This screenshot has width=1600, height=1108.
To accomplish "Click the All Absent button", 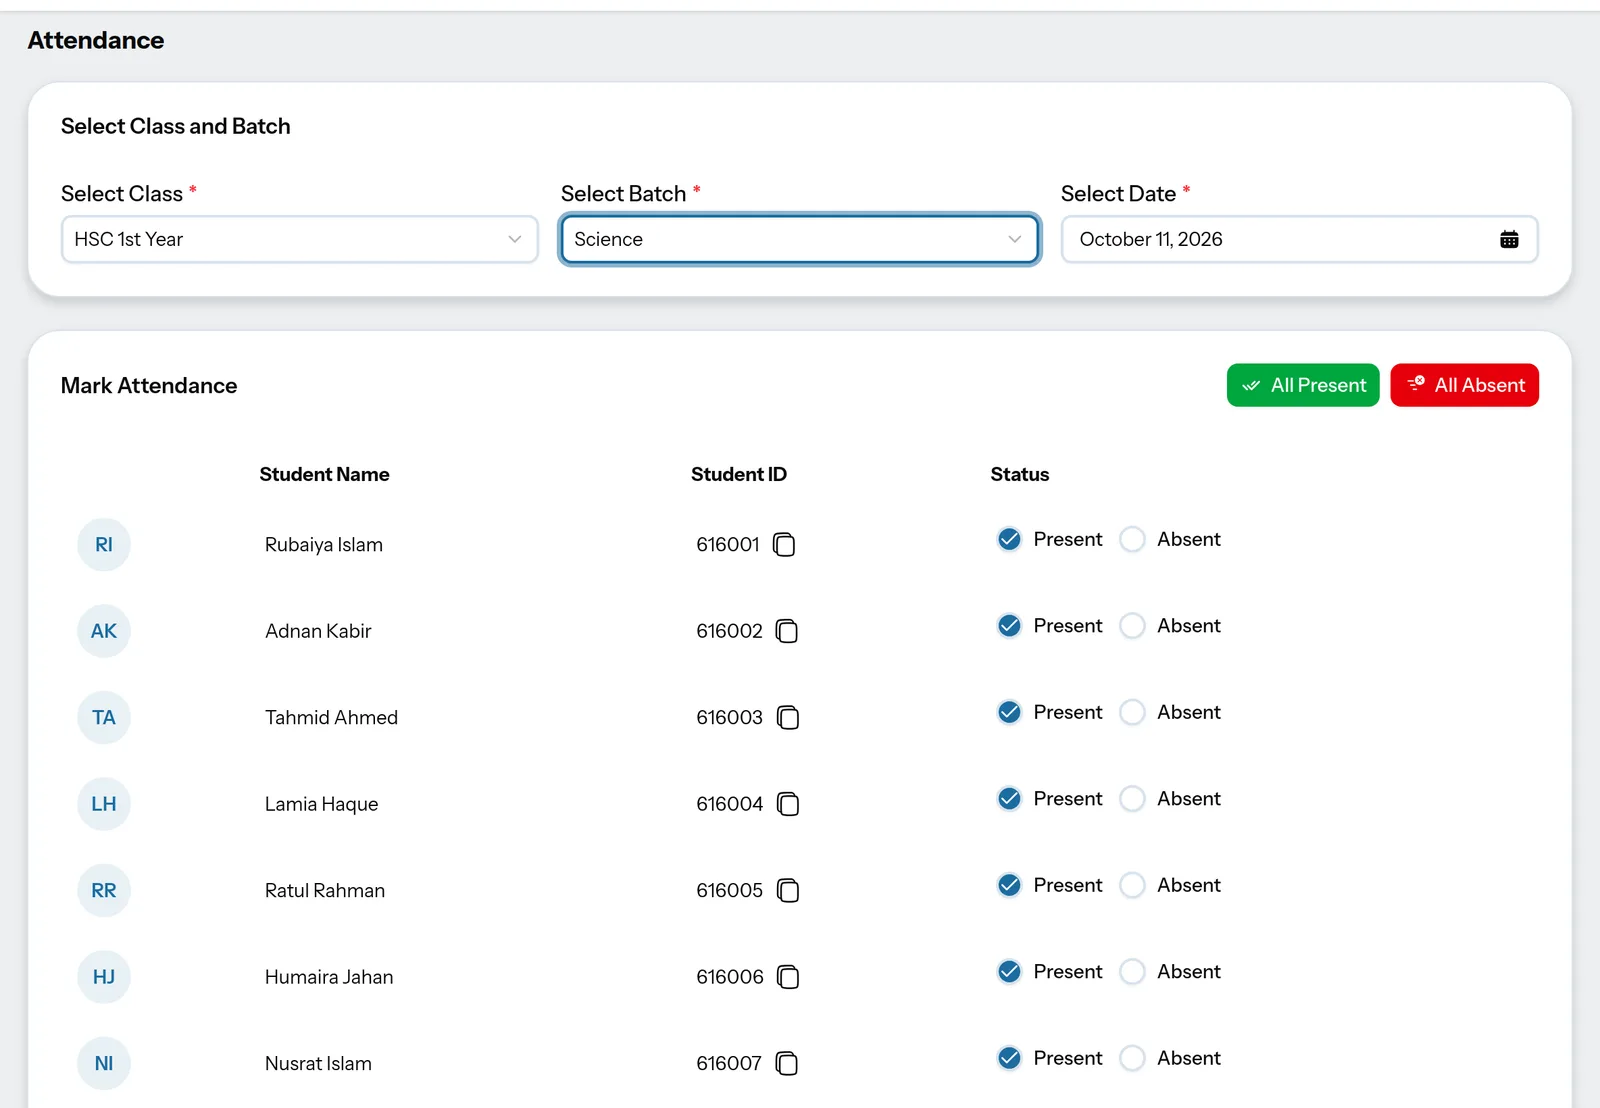I will coord(1464,385).
